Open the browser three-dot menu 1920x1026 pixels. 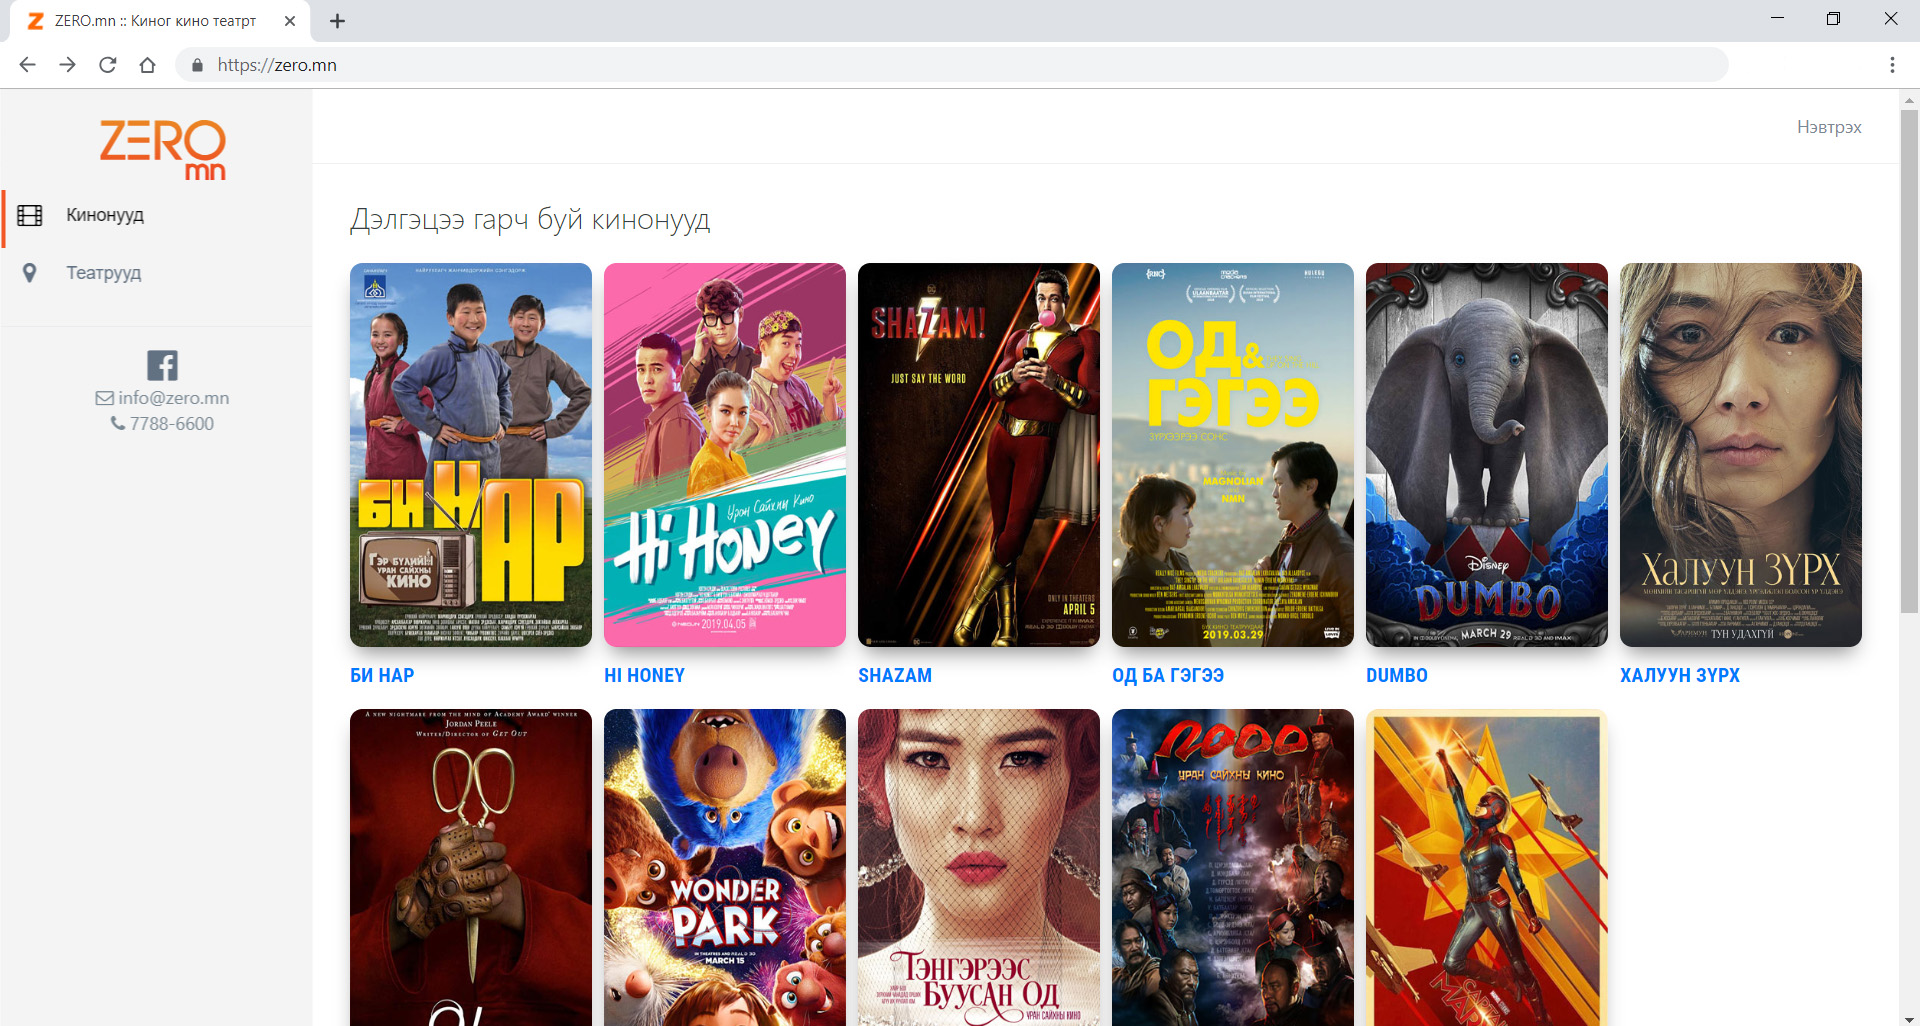point(1891,65)
